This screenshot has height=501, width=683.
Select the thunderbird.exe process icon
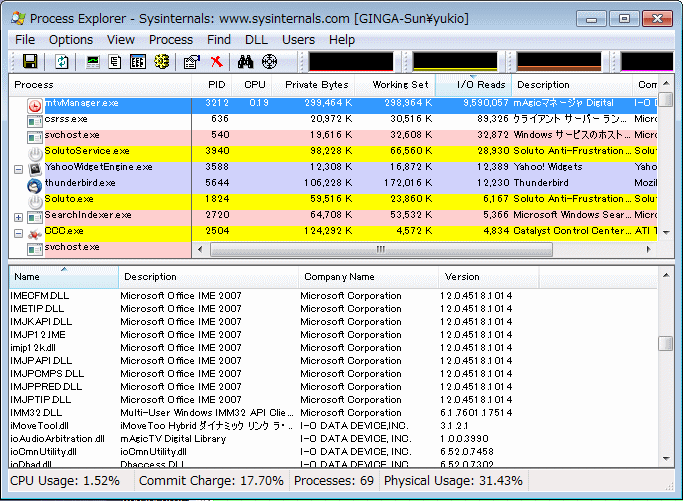click(x=35, y=183)
